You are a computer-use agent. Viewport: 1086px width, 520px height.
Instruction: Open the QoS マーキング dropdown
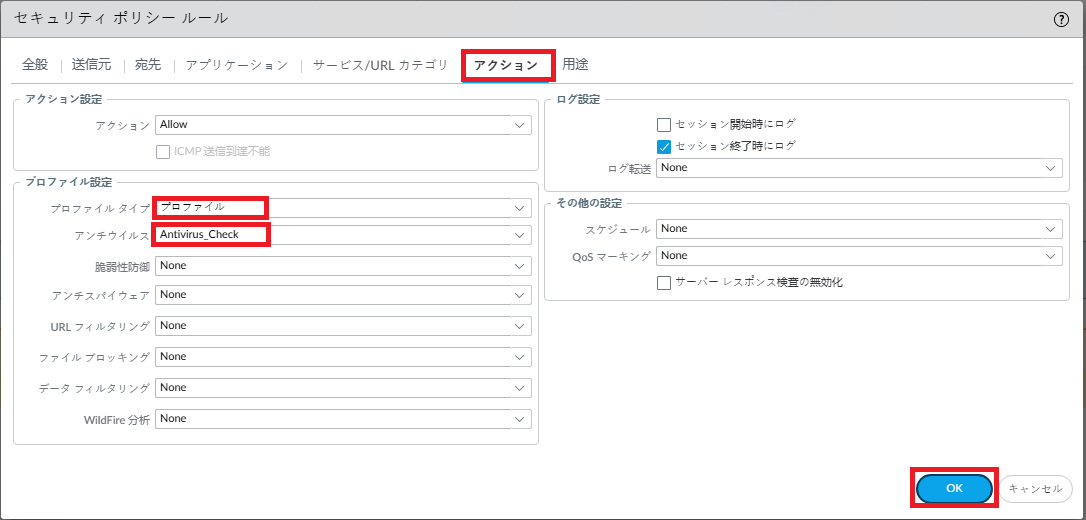(858, 256)
